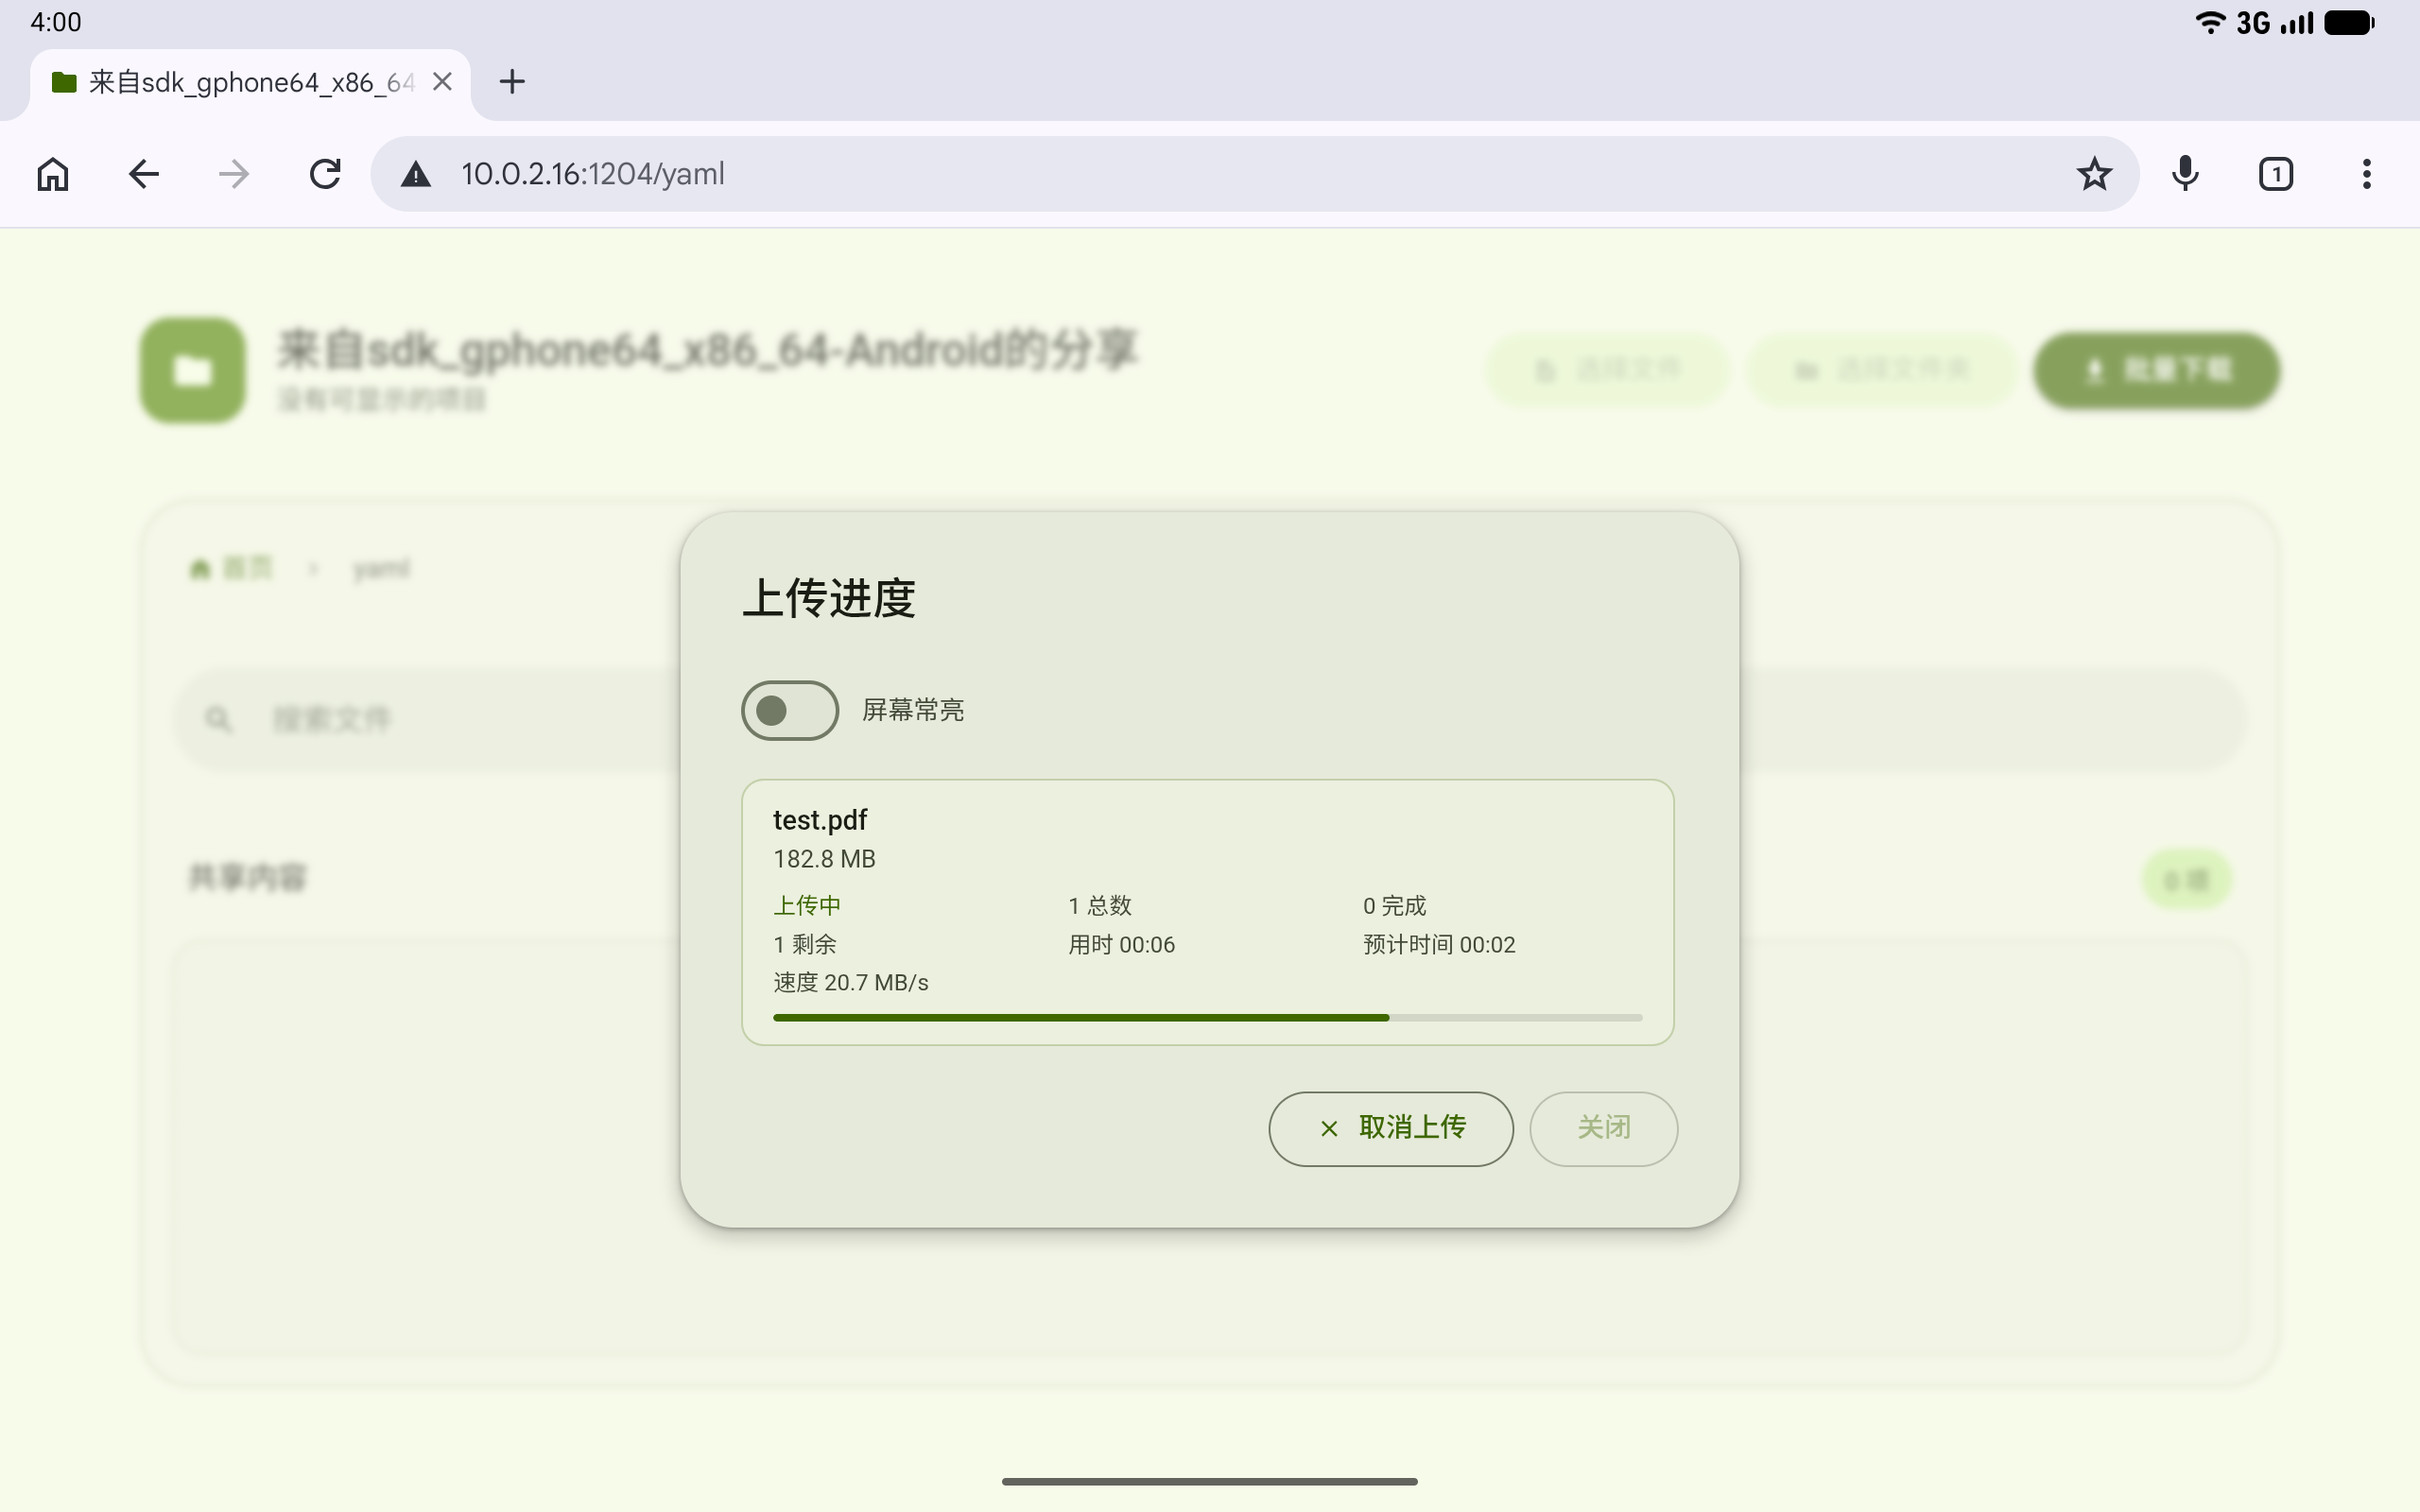Navigate back with the back arrow

tap(144, 174)
